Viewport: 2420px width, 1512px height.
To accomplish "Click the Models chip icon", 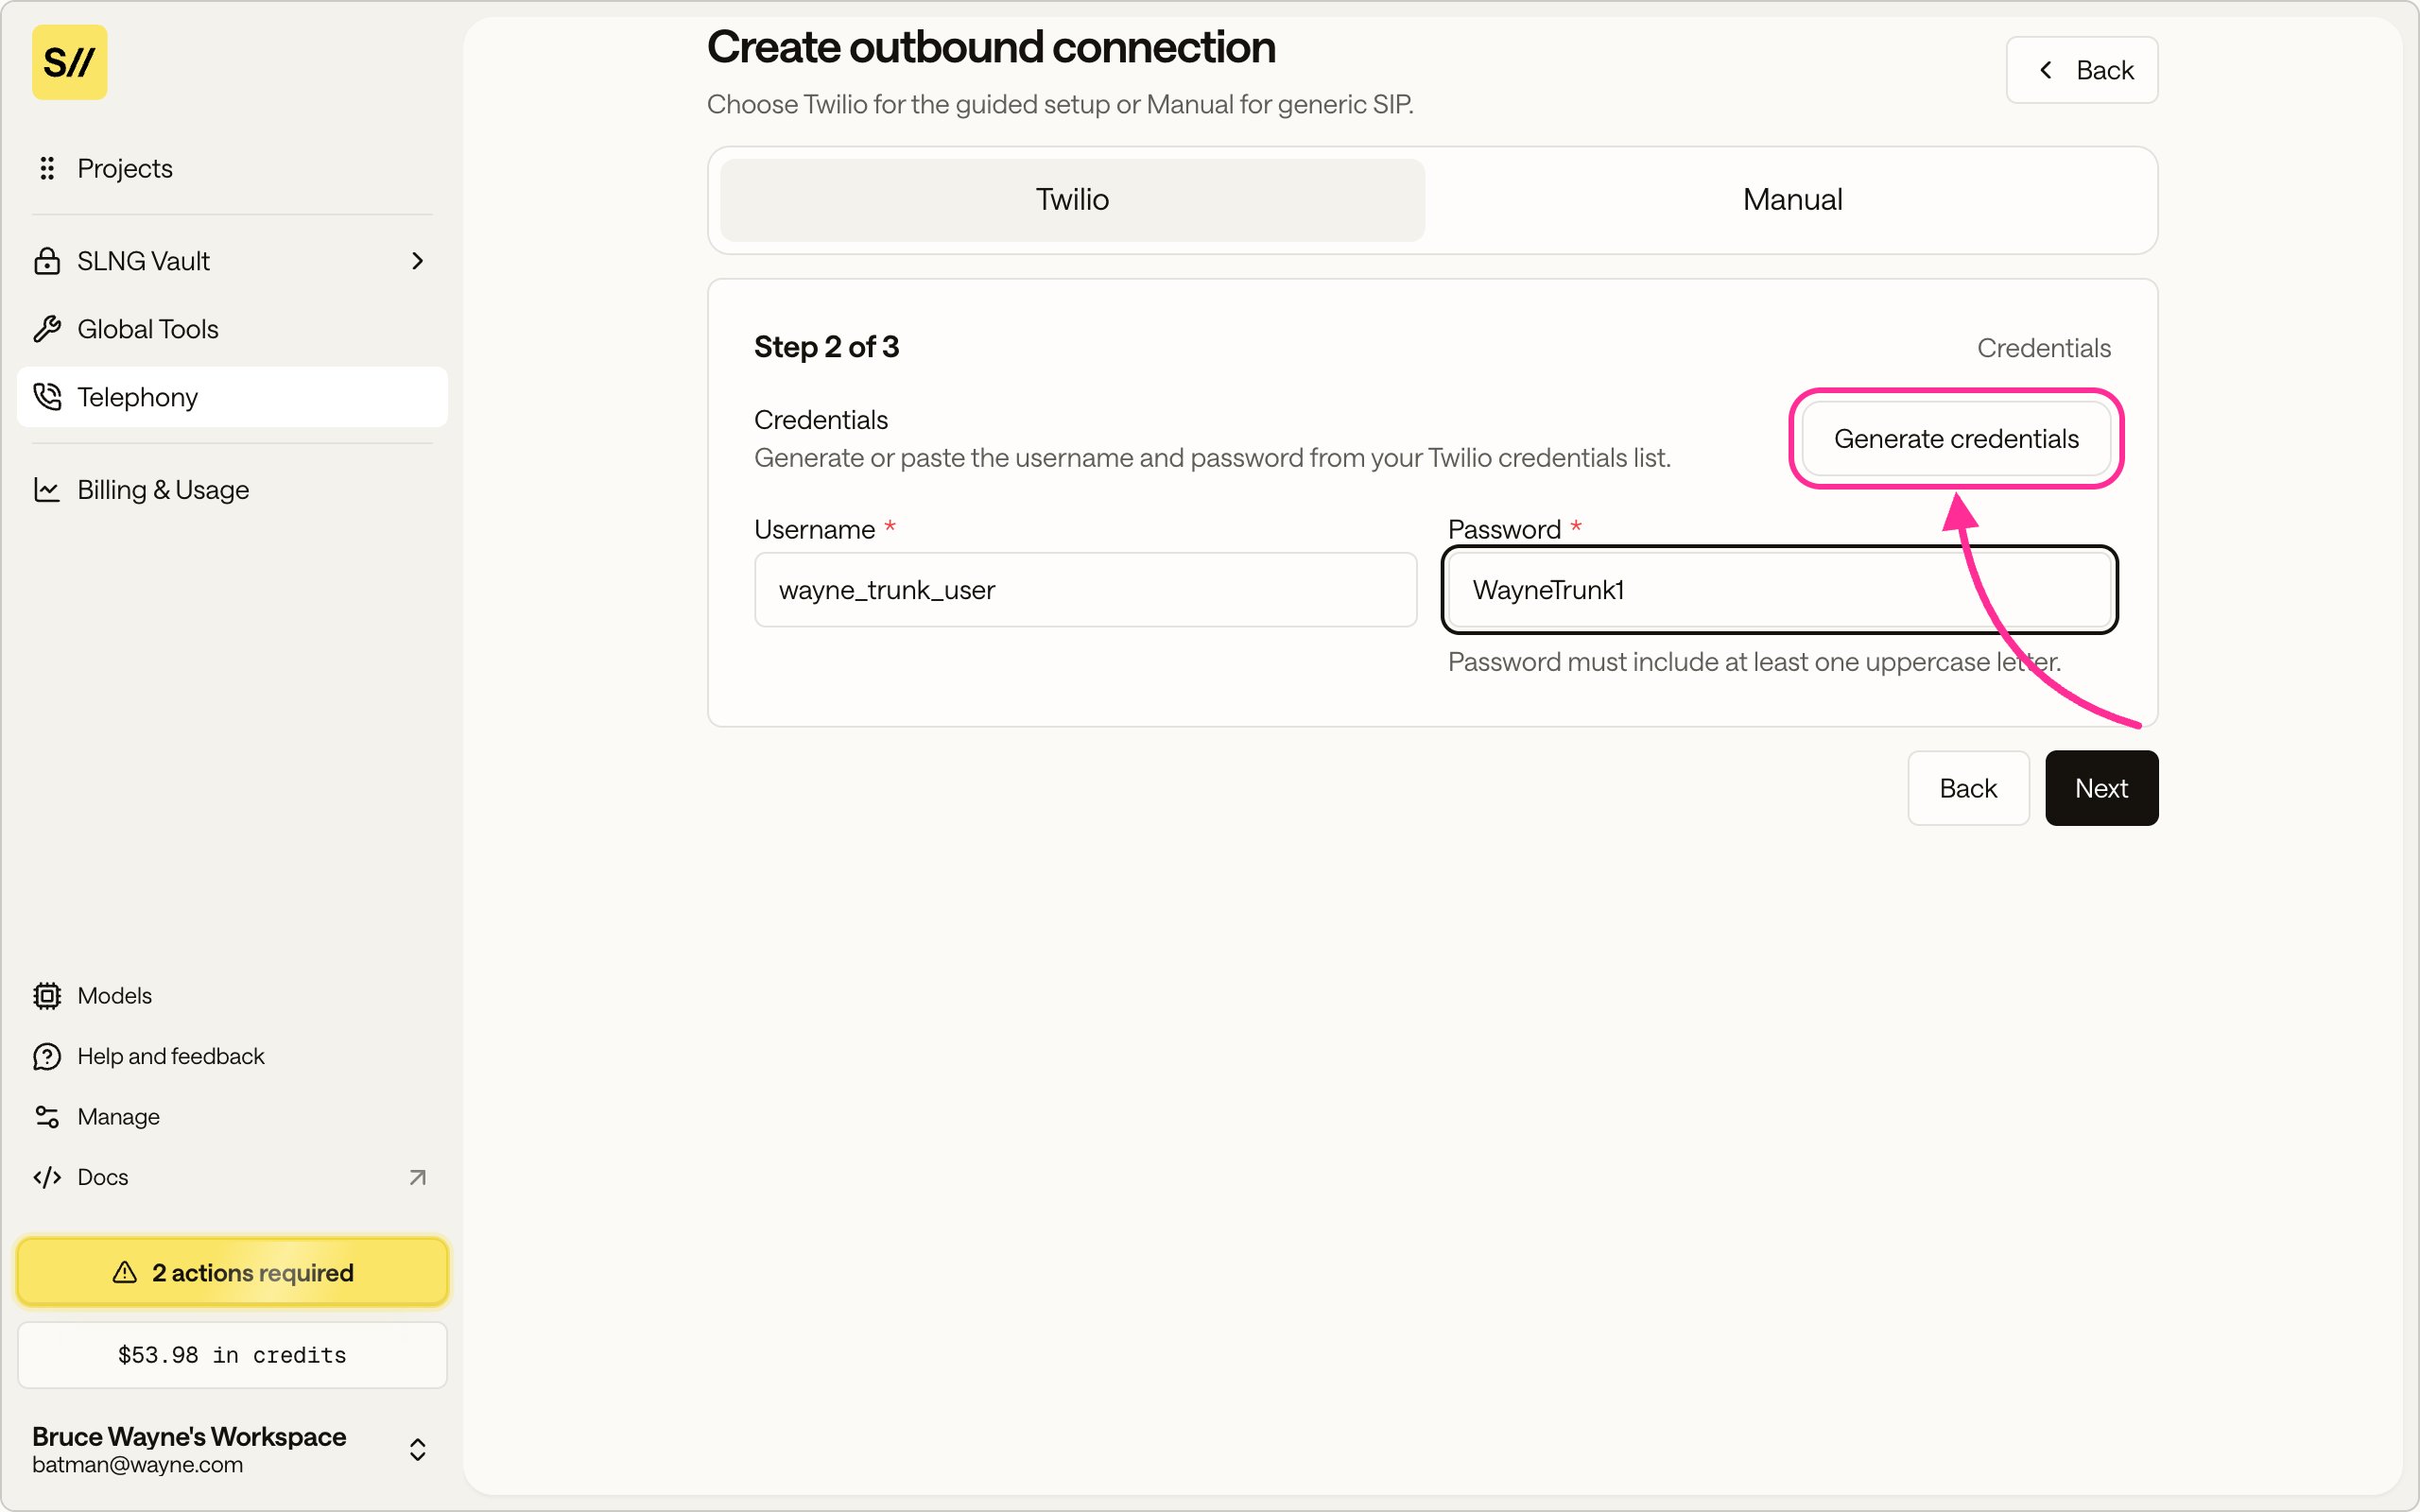I will click(47, 996).
